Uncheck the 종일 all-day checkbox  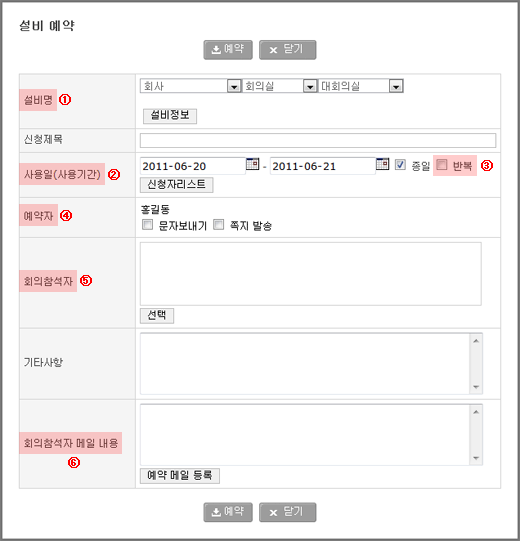pyautogui.click(x=400, y=165)
